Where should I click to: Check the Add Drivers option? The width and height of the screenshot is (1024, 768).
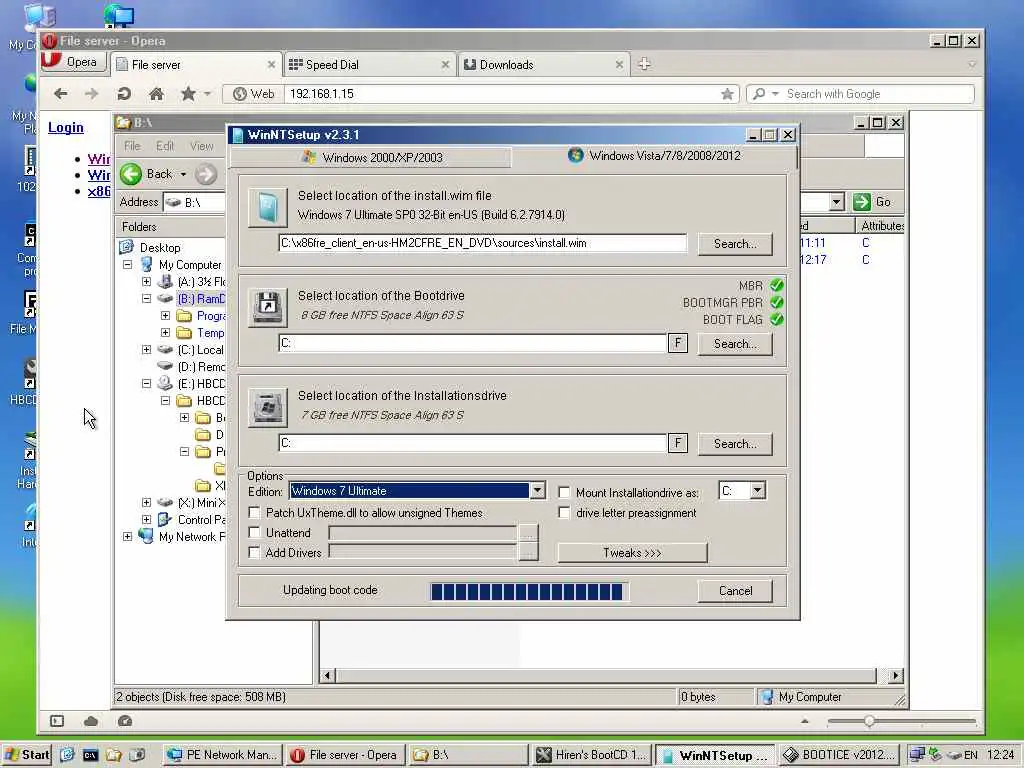point(254,552)
